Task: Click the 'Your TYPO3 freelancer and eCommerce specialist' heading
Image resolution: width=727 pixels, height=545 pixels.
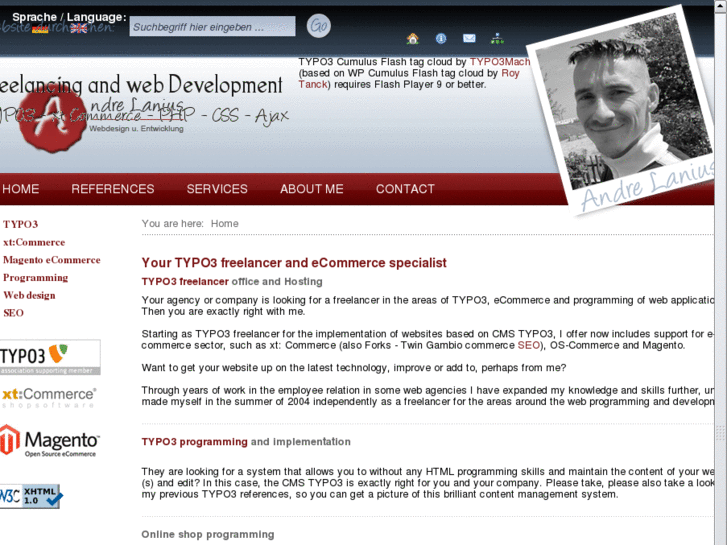Action: point(294,263)
